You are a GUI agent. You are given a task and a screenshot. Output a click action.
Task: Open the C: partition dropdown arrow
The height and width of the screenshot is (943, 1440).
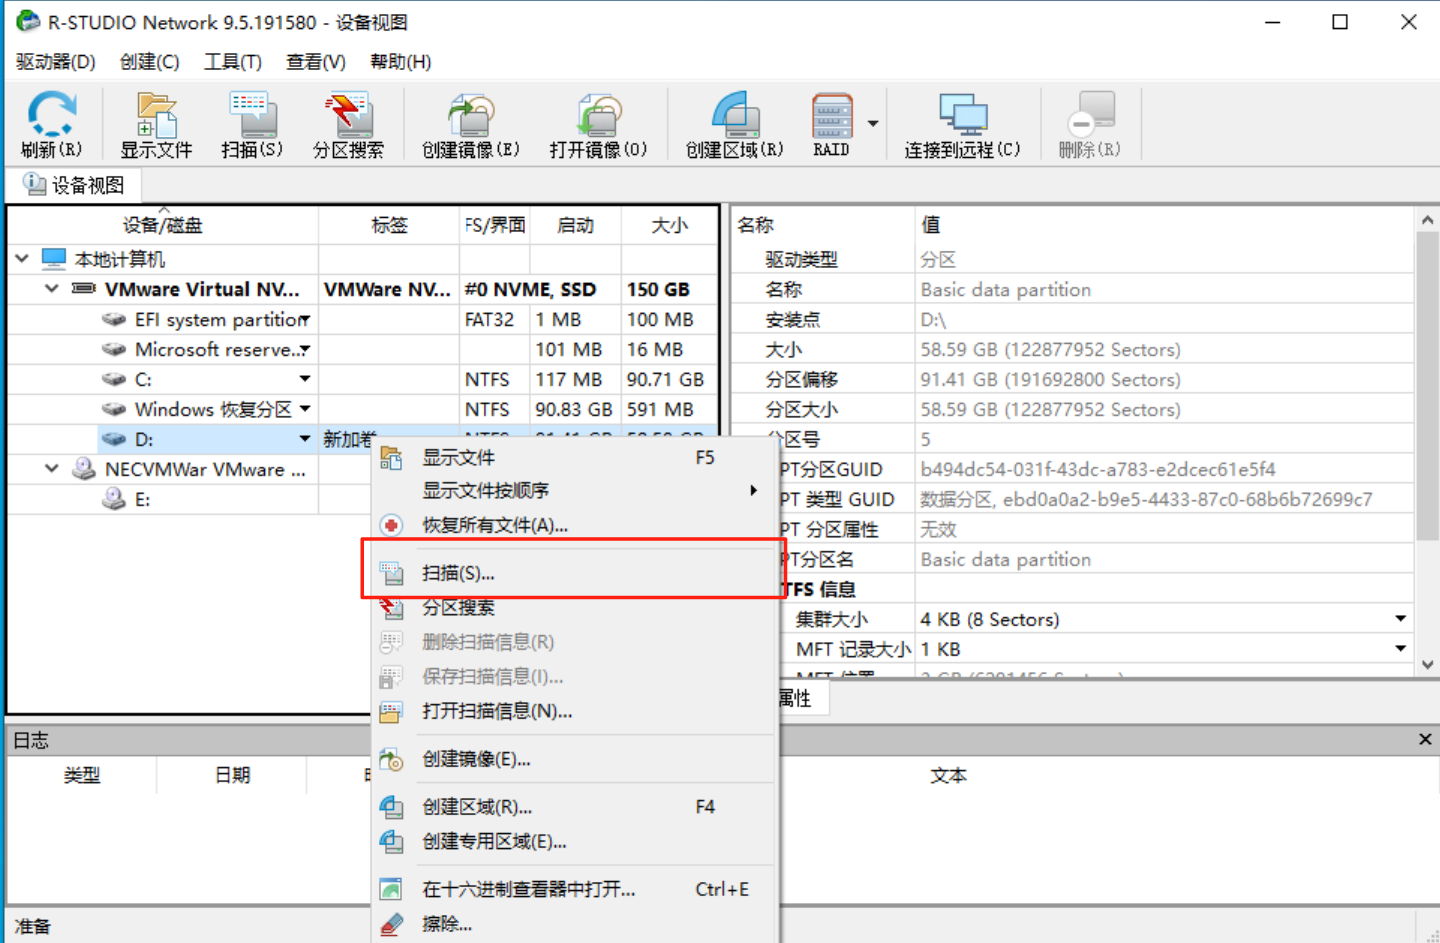click(305, 379)
